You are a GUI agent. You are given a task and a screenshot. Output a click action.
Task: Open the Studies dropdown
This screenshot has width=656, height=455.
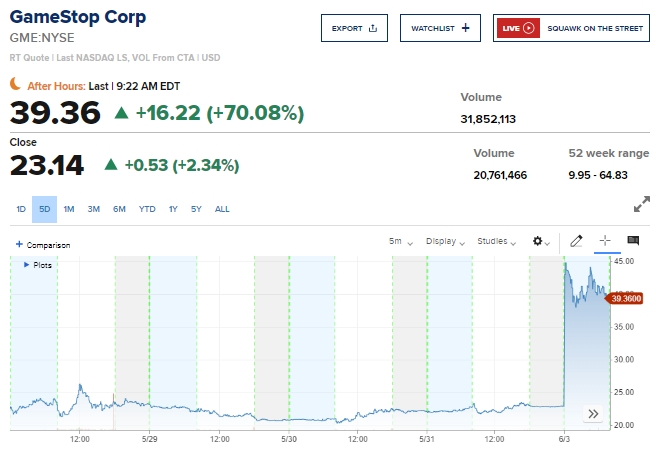click(x=496, y=241)
